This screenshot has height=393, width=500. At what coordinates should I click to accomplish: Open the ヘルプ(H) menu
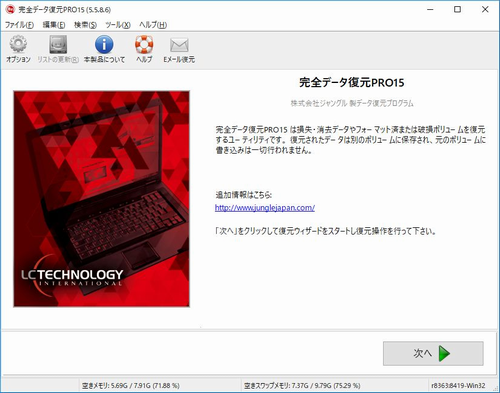(x=153, y=25)
